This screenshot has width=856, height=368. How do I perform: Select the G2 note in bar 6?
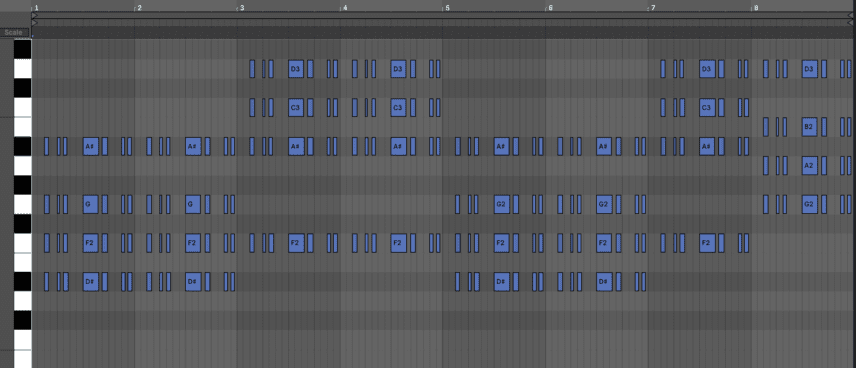point(604,204)
